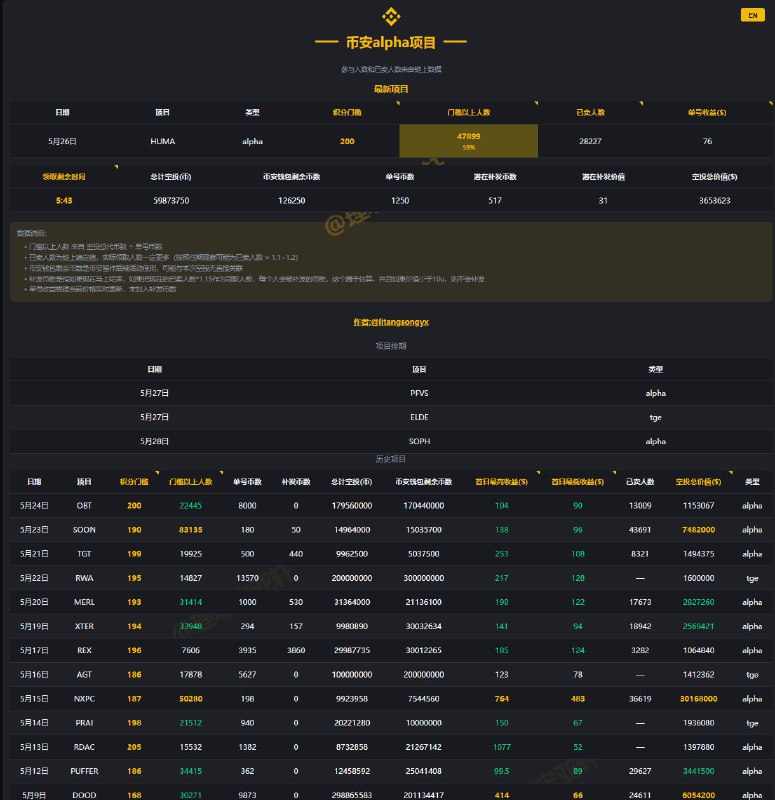Select the PFVS schedule row
The width and height of the screenshot is (775, 800).
tap(391, 393)
